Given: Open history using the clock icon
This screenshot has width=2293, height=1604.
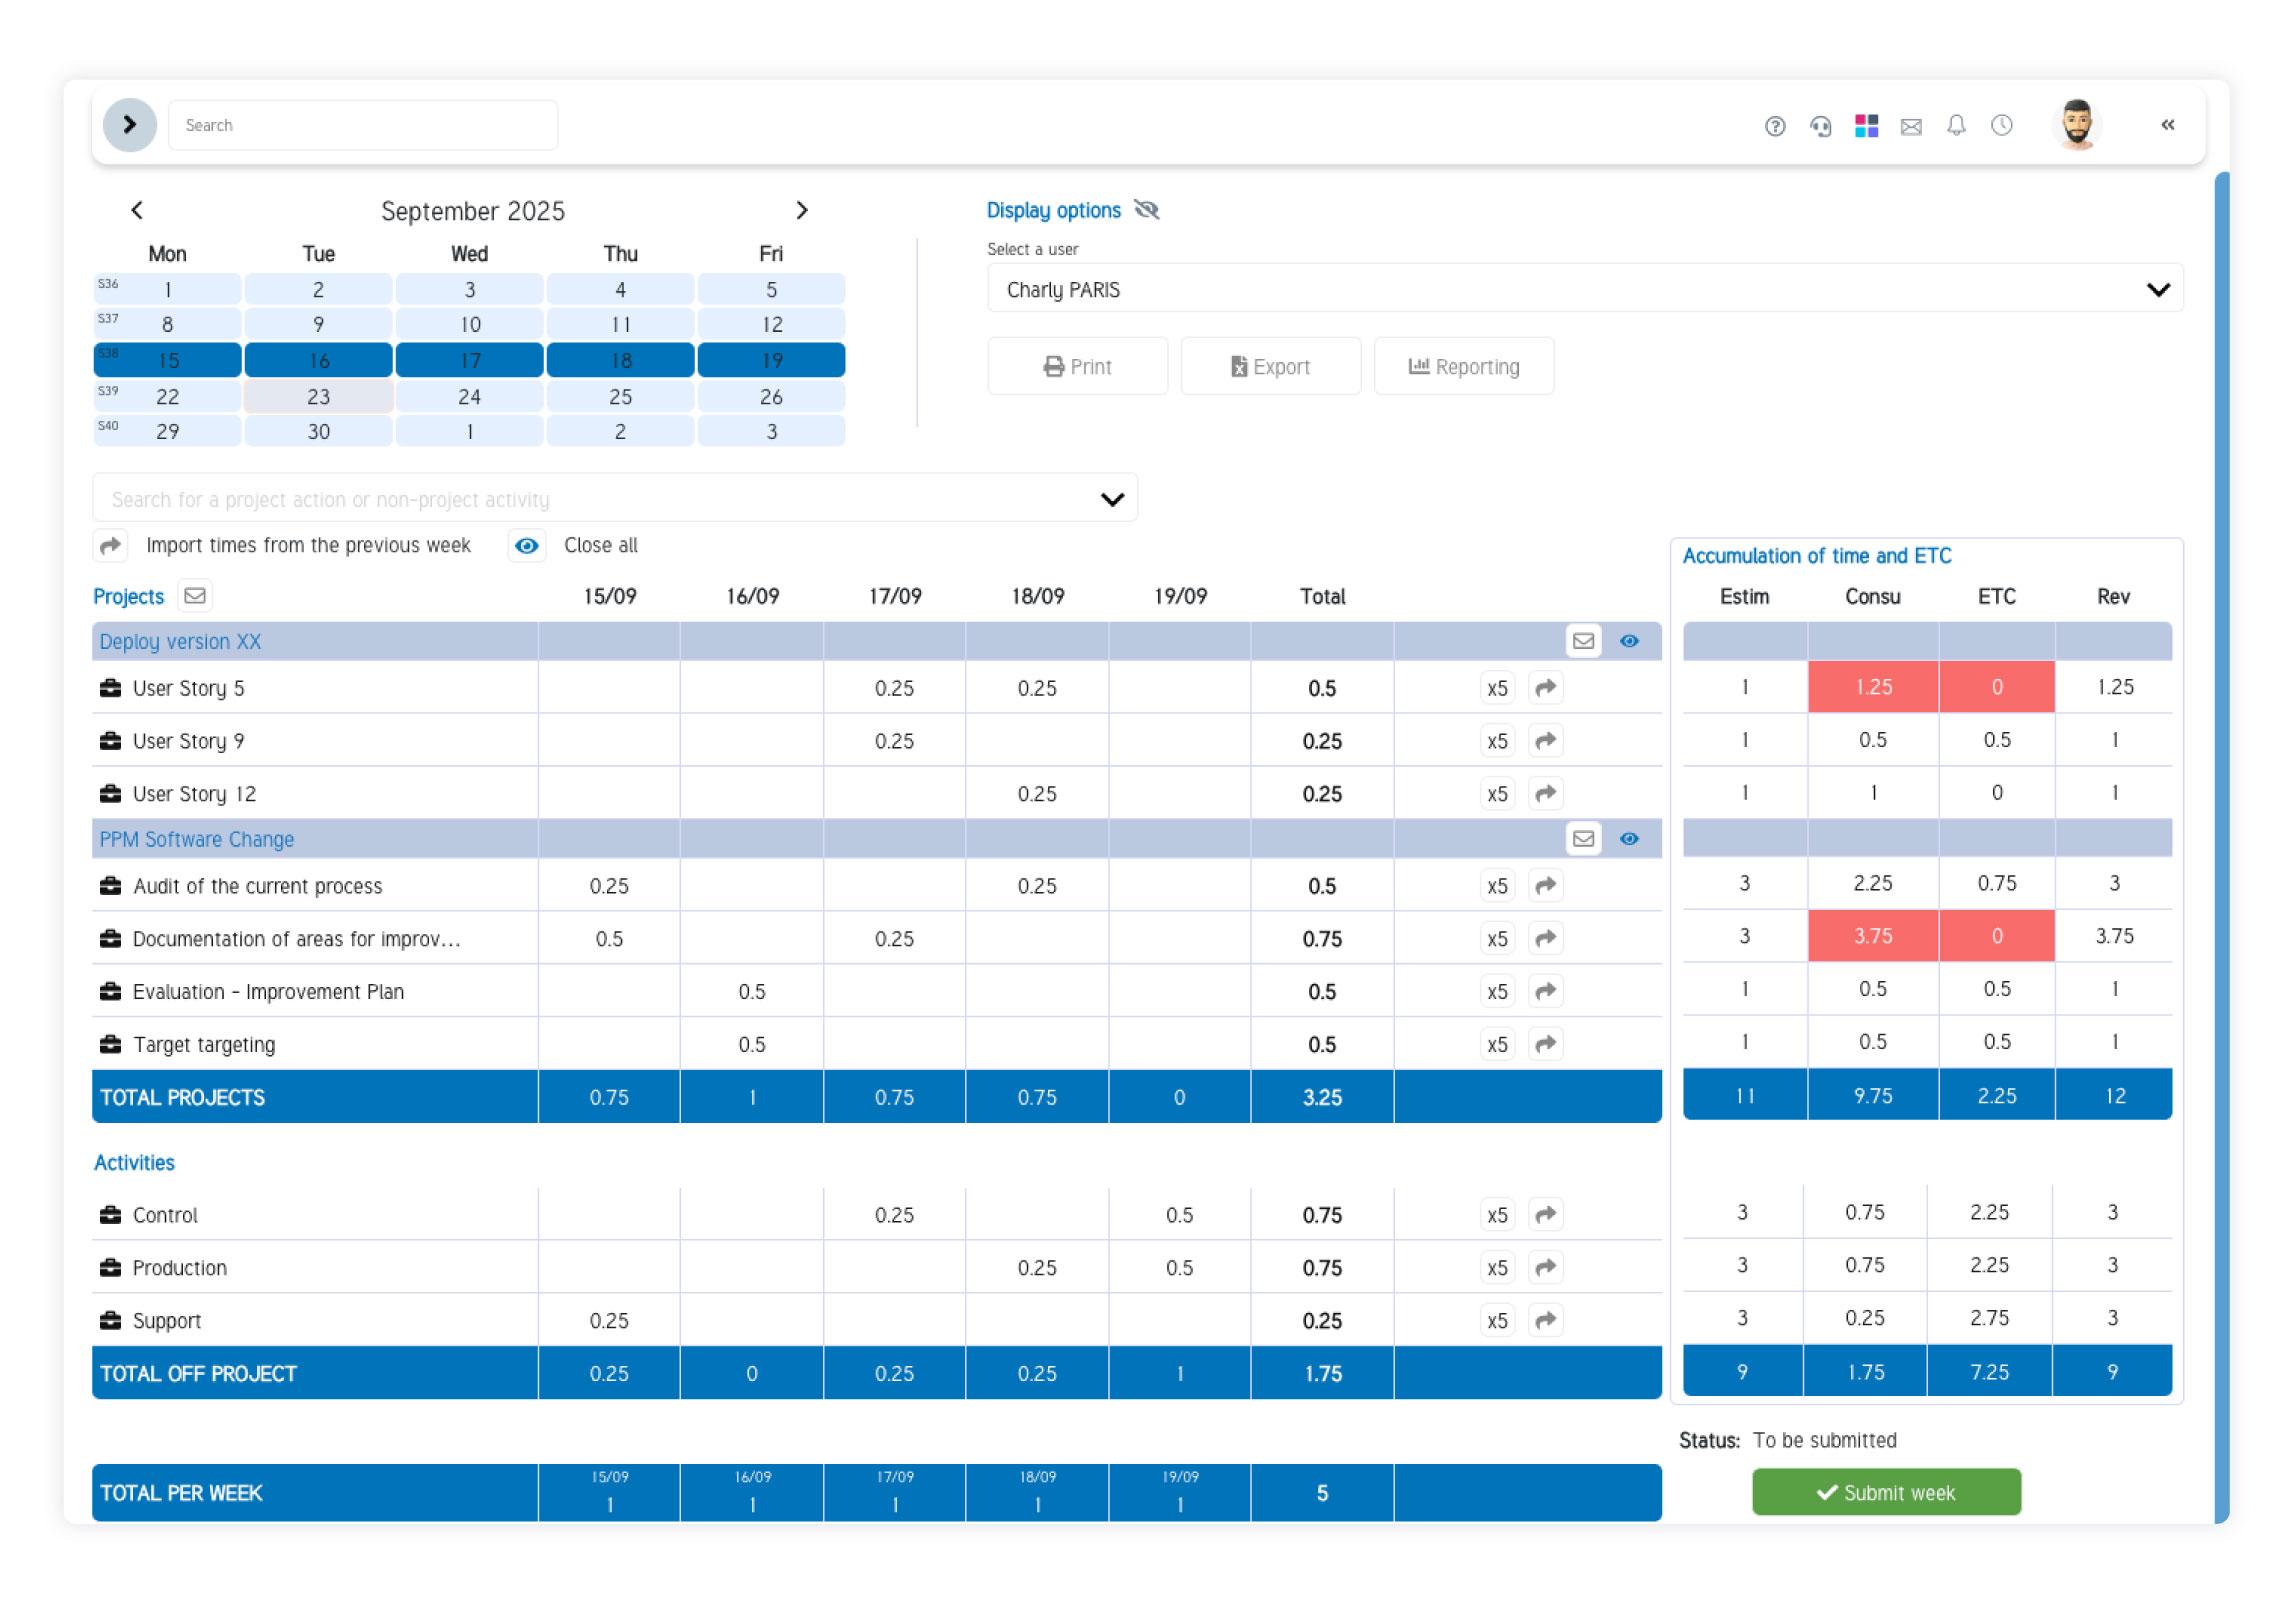Looking at the screenshot, I should 2002,125.
